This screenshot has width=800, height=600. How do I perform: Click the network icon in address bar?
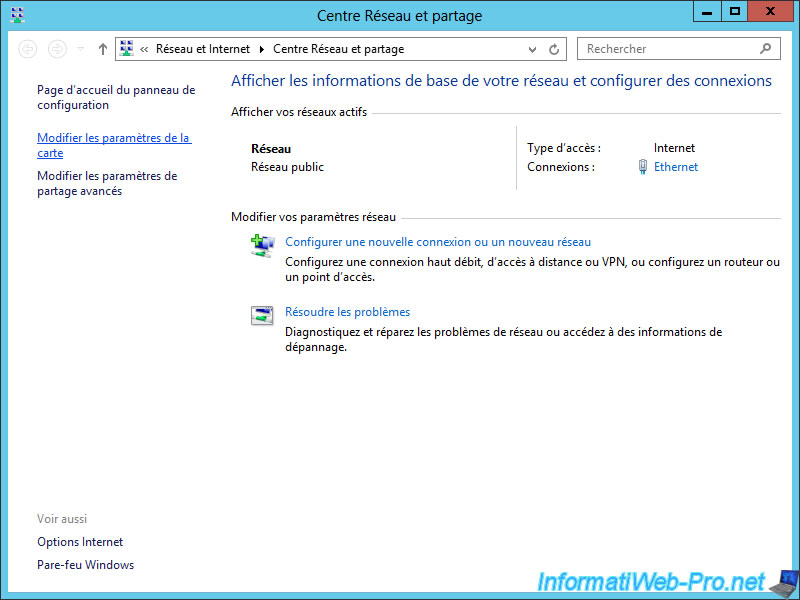point(127,48)
